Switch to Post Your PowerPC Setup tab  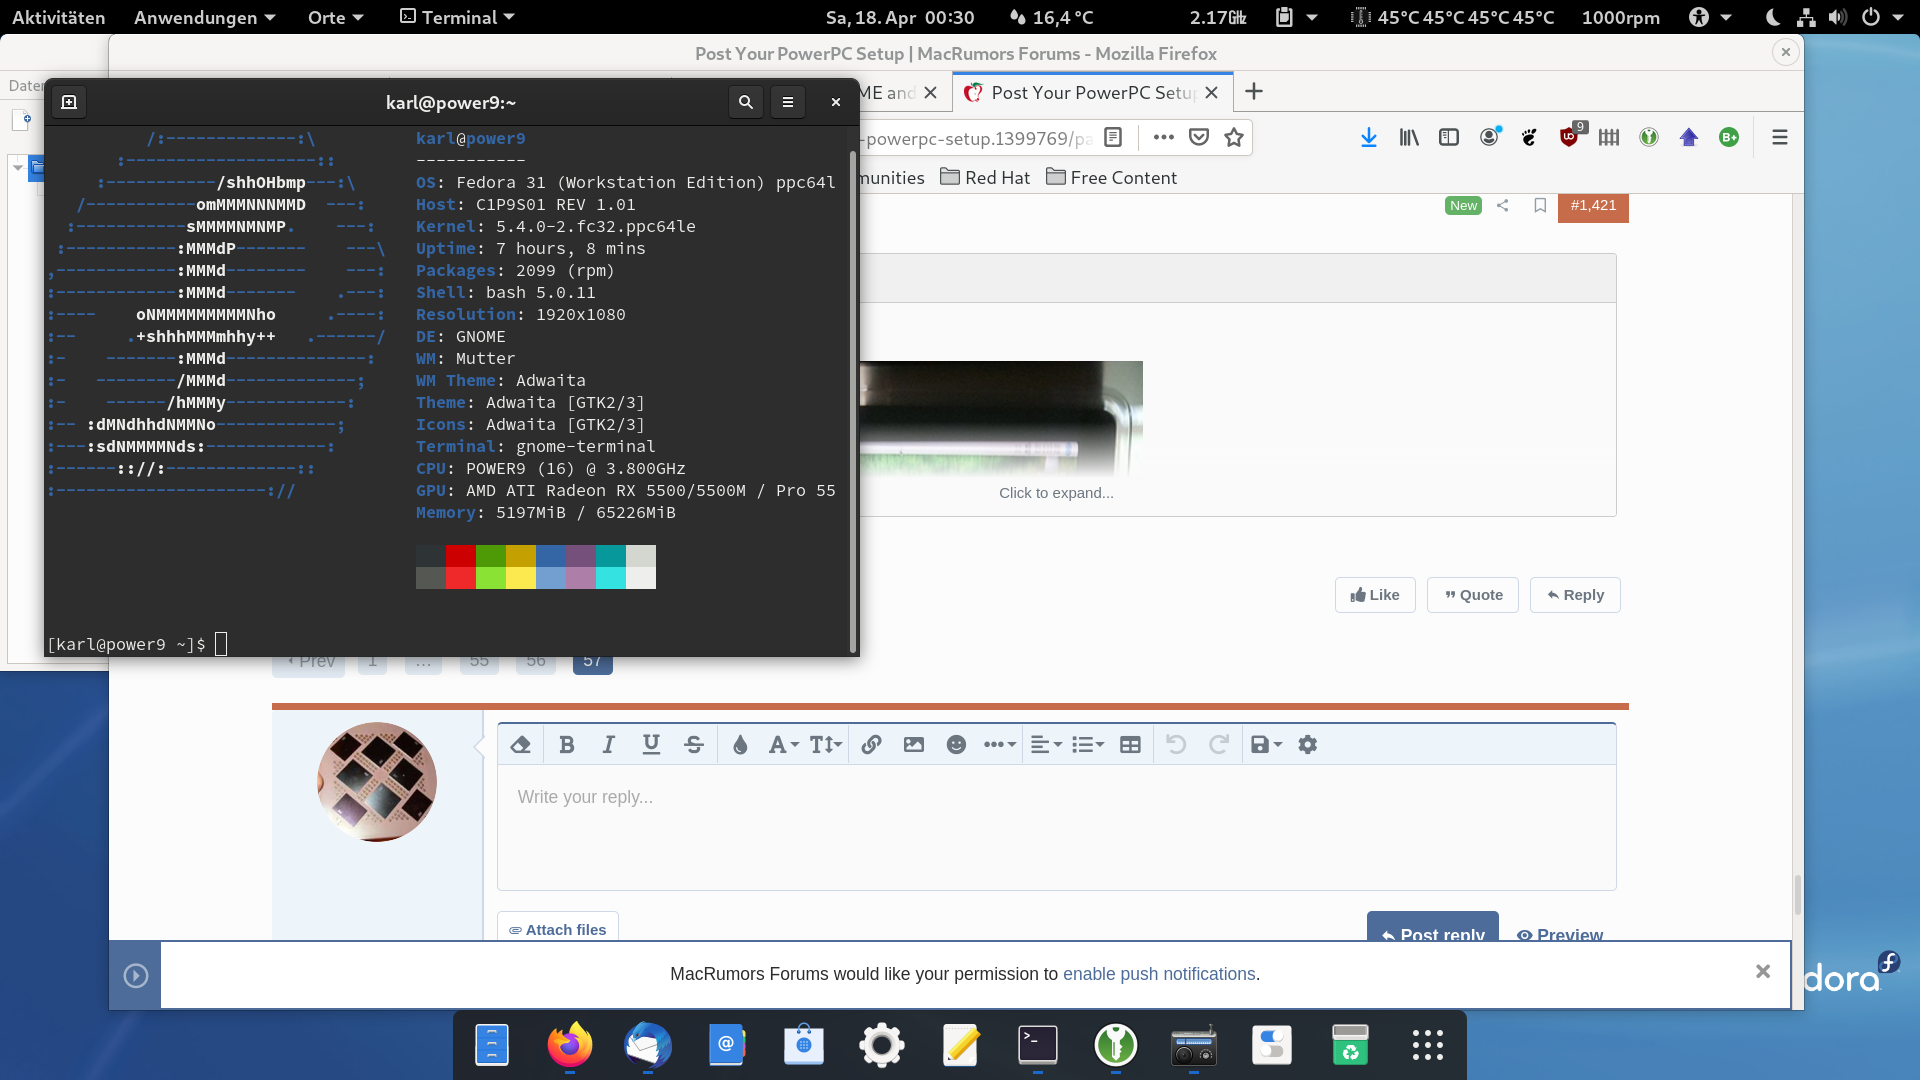pos(1092,93)
